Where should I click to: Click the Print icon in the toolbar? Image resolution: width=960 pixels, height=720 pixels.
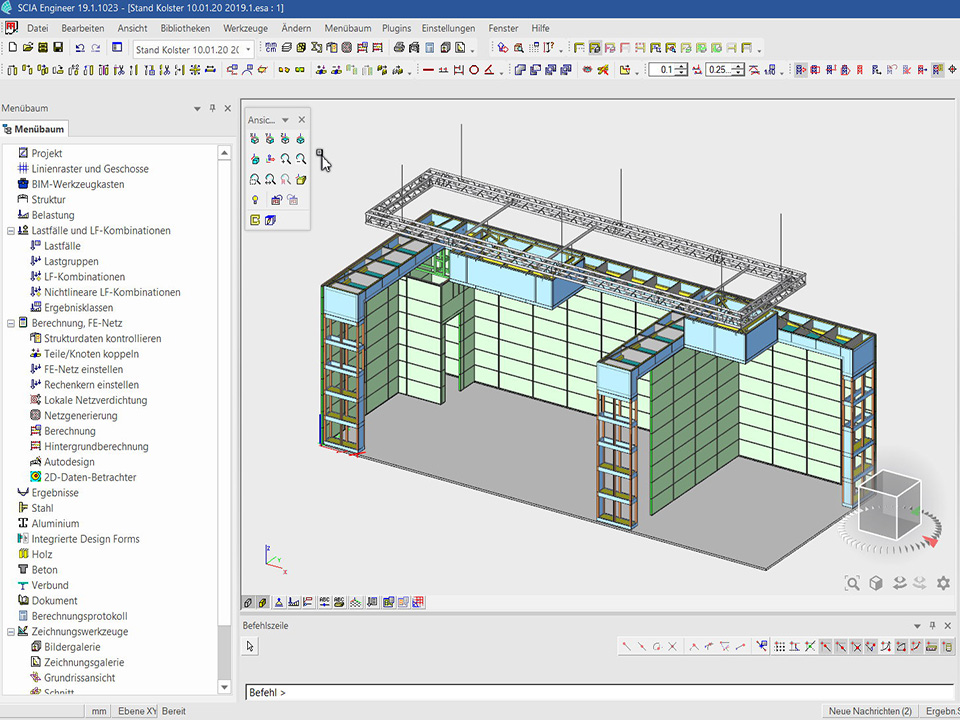point(399,48)
